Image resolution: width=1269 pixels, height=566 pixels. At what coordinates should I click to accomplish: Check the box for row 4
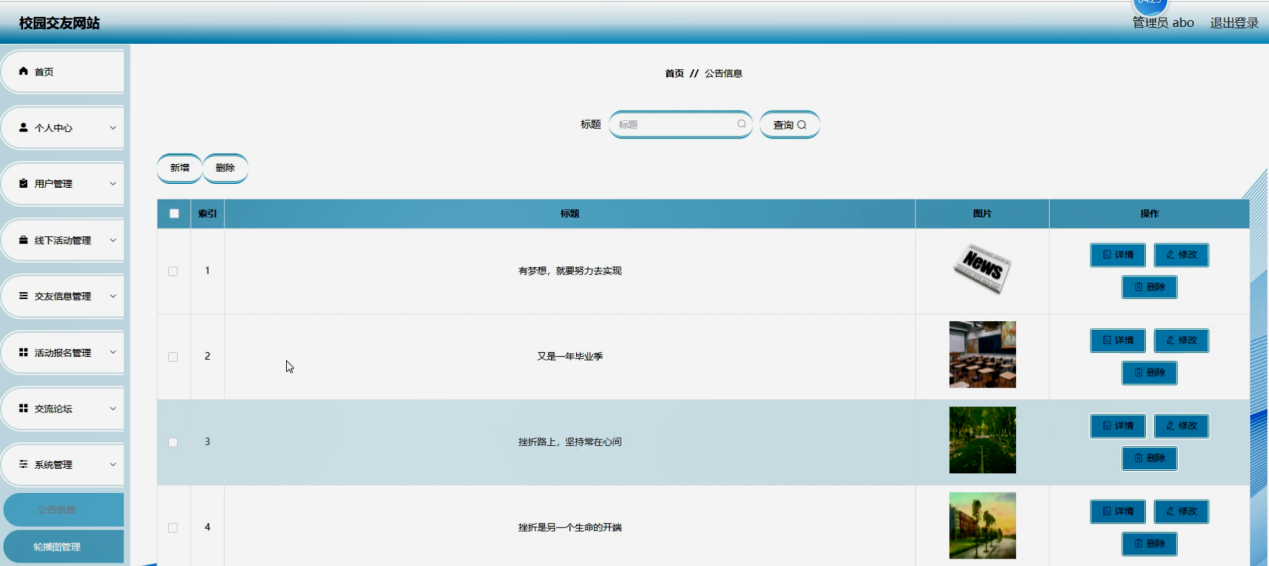pyautogui.click(x=173, y=527)
